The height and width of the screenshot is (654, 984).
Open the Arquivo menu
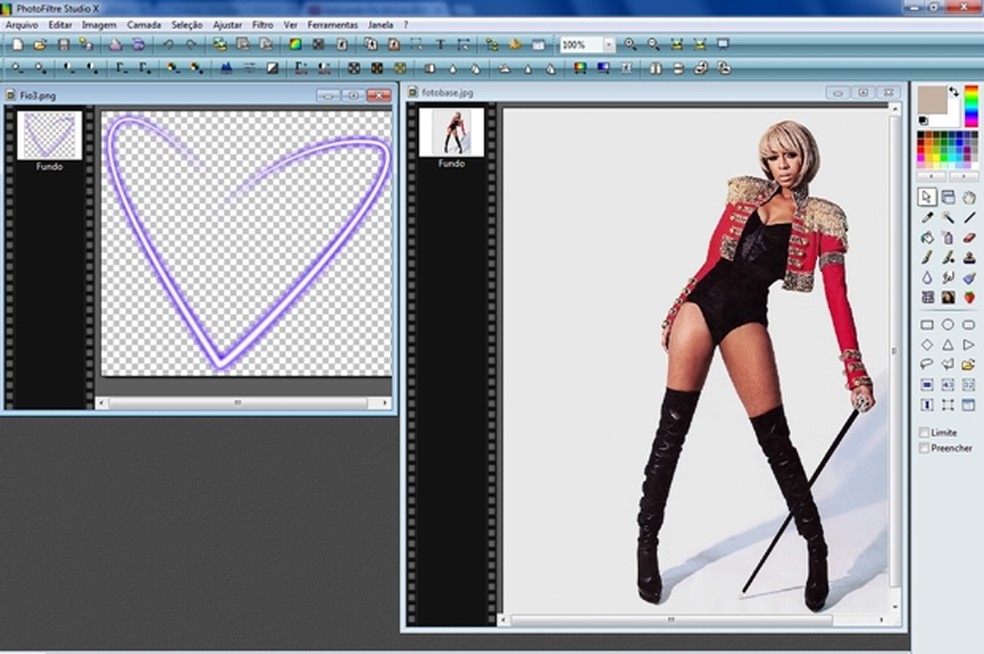click(22, 25)
